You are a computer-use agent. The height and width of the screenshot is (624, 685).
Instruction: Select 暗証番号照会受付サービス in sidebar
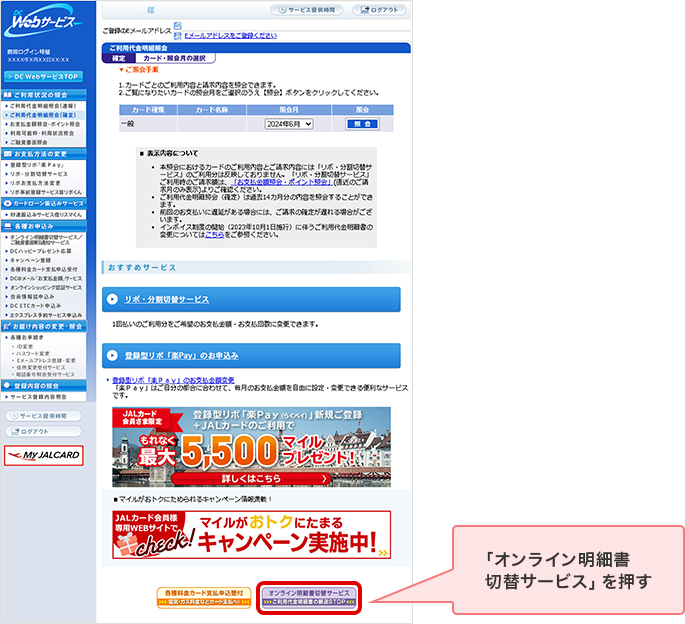click(x=45, y=374)
